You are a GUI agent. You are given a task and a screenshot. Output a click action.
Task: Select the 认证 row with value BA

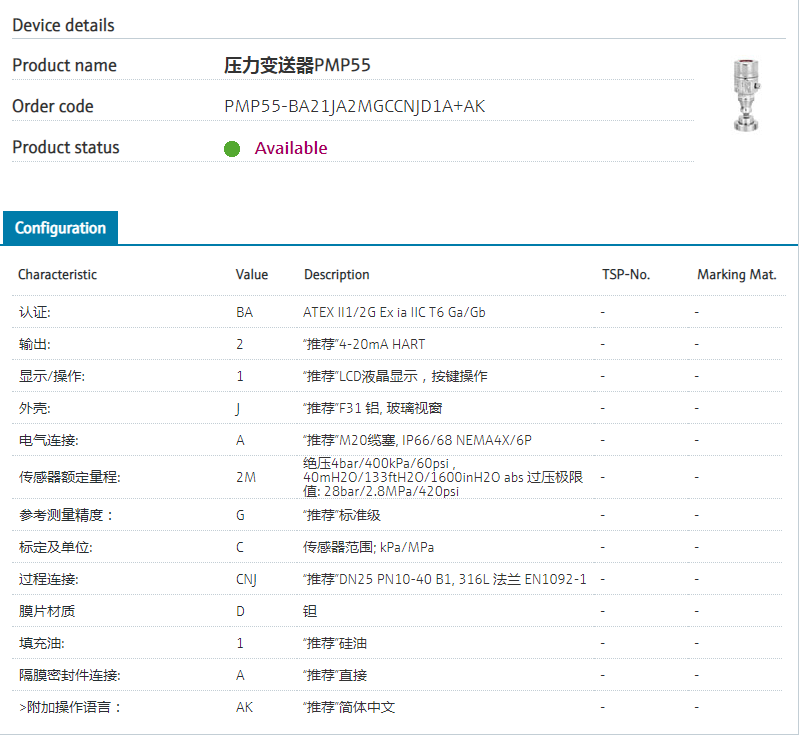pyautogui.click(x=34, y=312)
